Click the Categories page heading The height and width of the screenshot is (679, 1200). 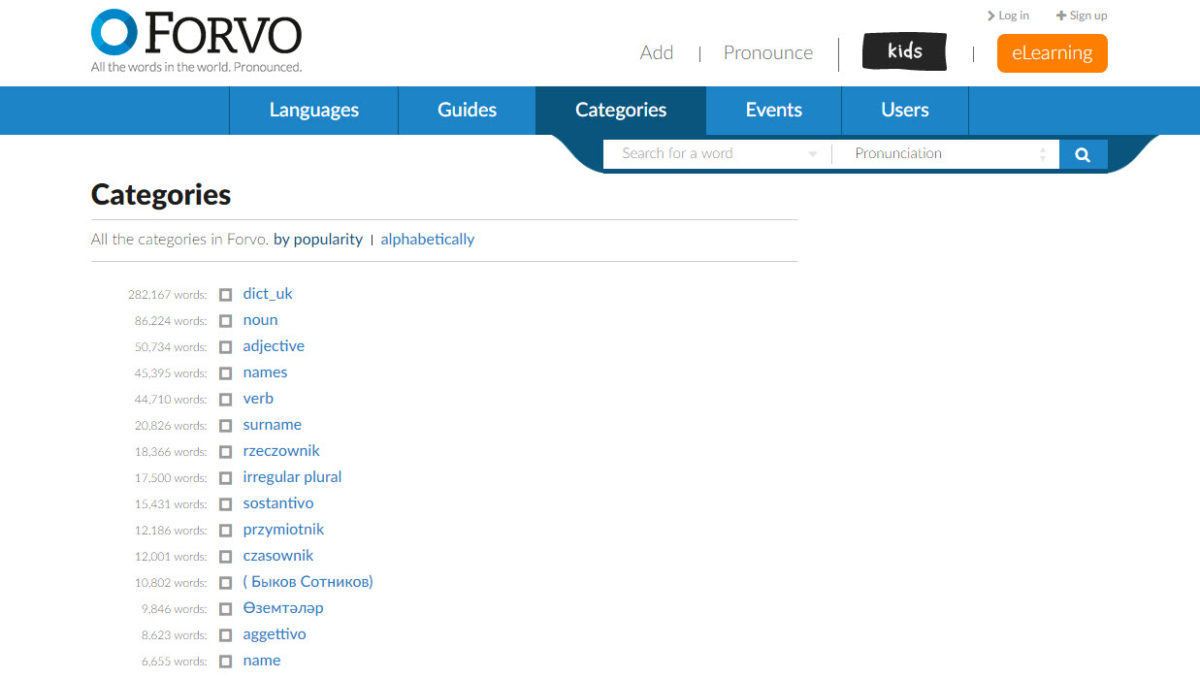click(161, 194)
